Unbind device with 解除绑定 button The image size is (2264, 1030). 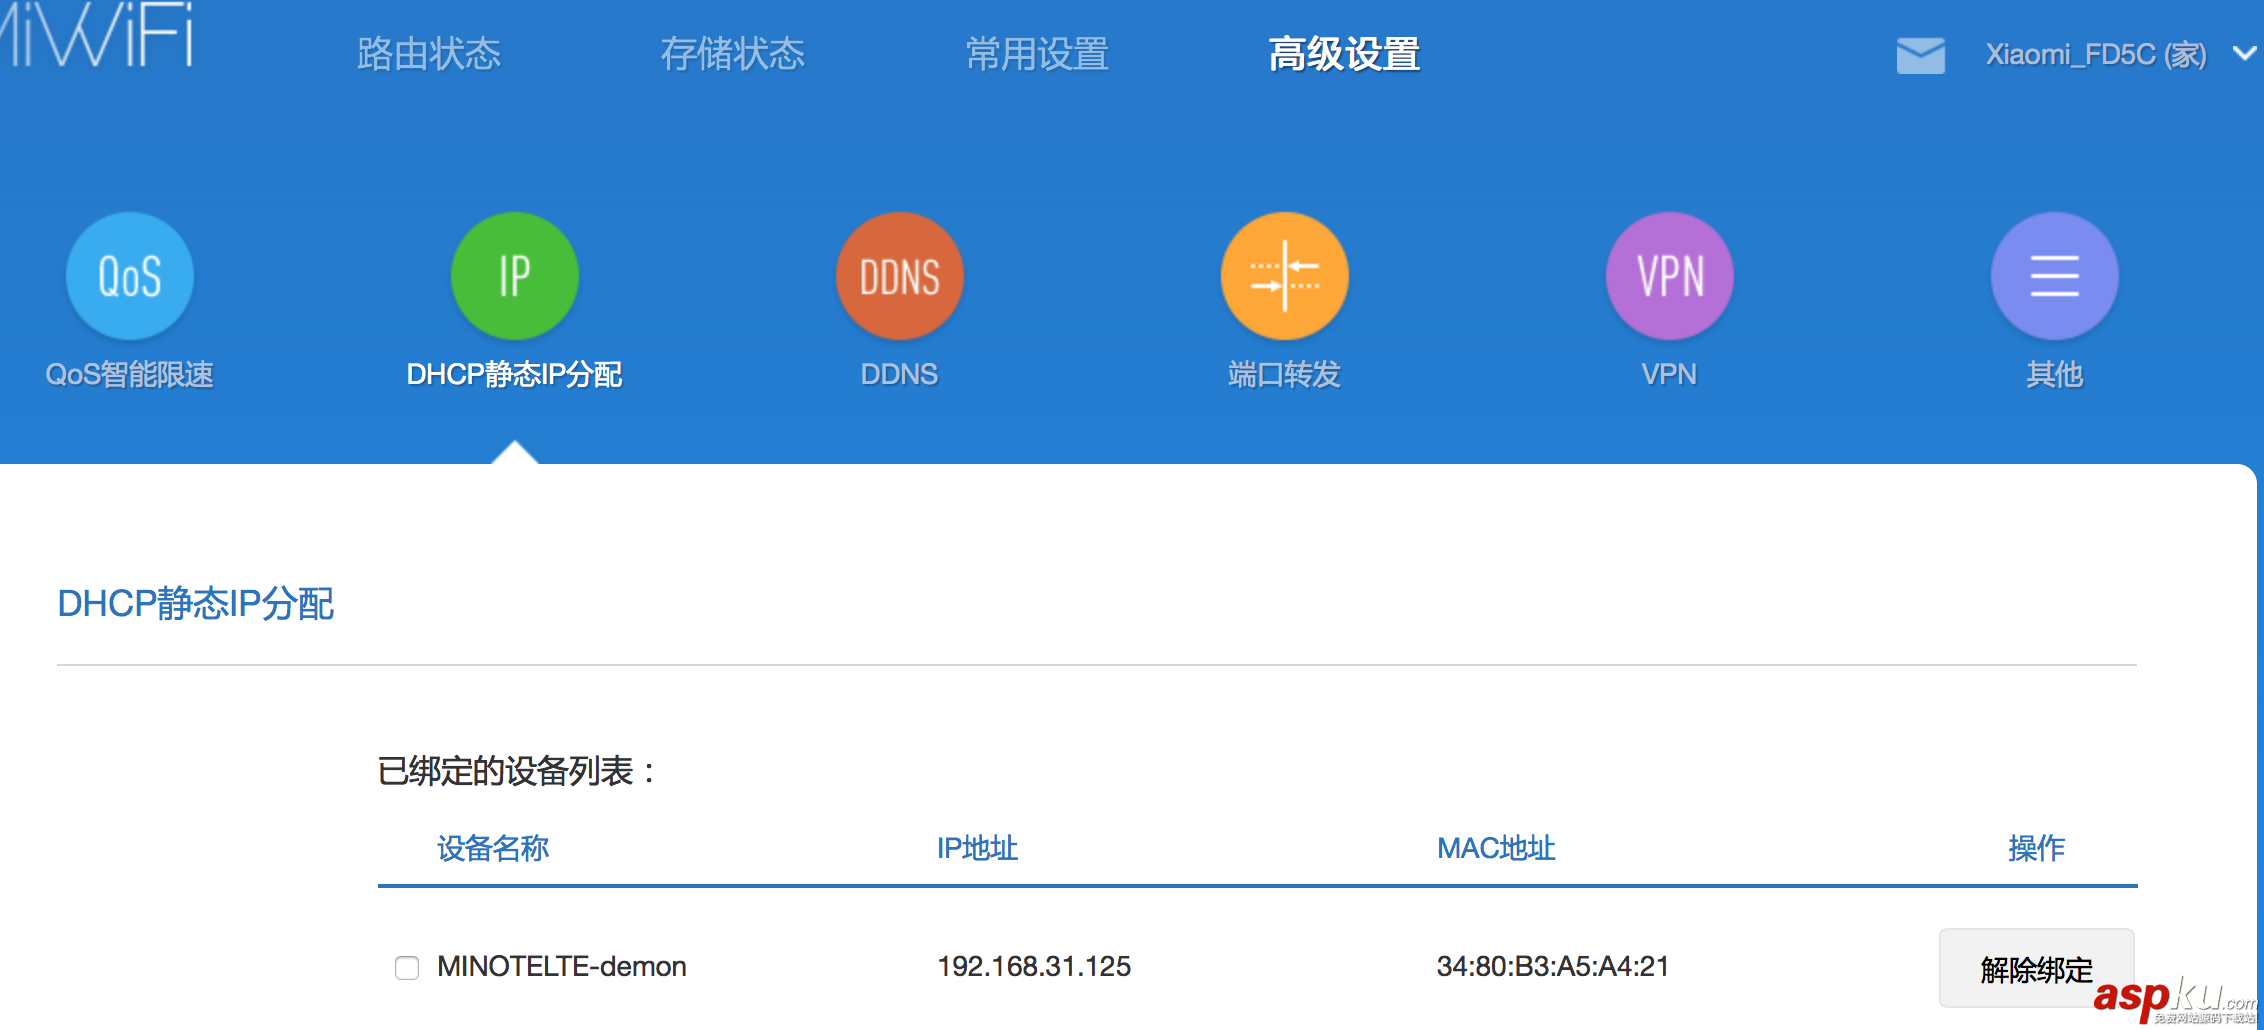click(x=2037, y=968)
